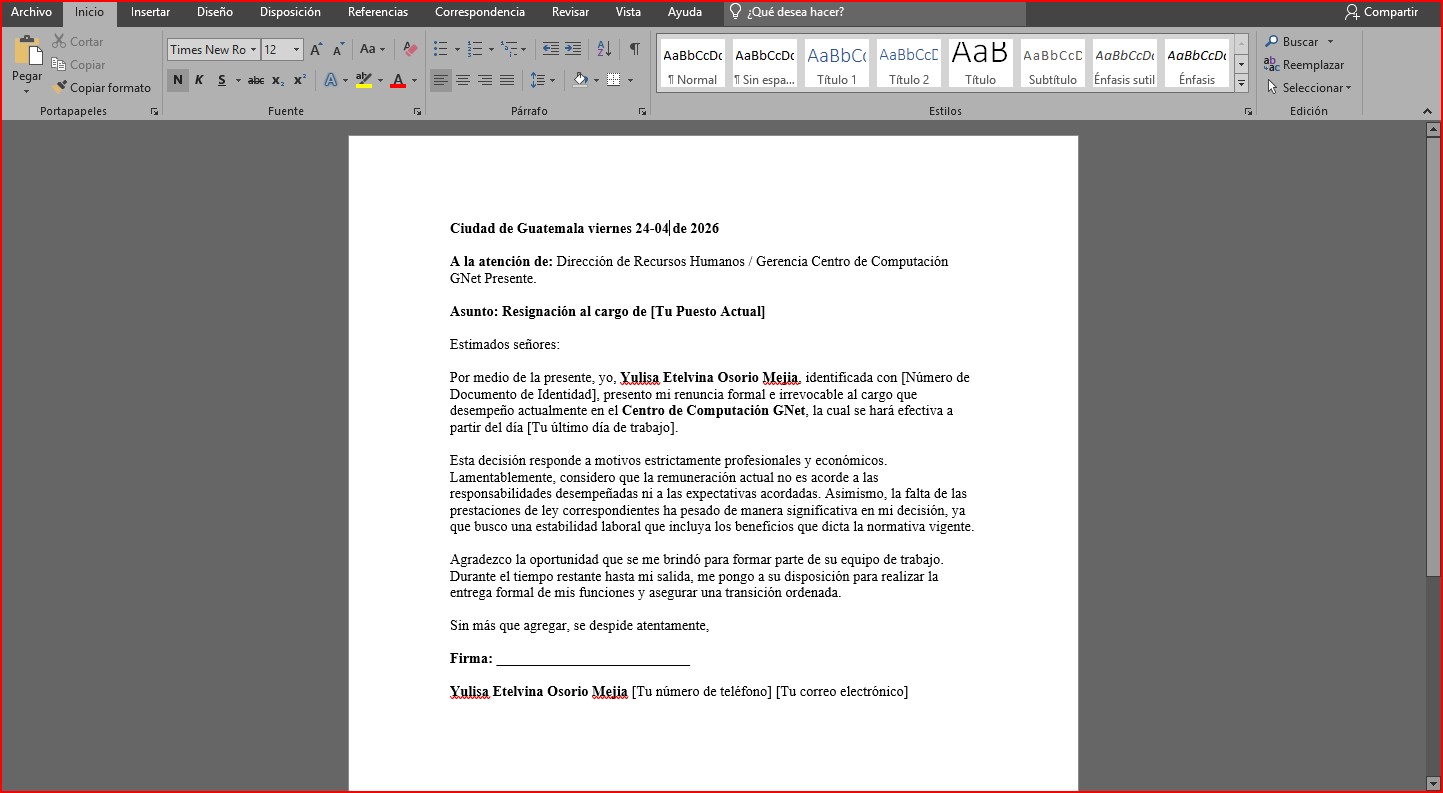The image size is (1443, 793).
Task: Open the font name dropdown
Action: tap(254, 49)
